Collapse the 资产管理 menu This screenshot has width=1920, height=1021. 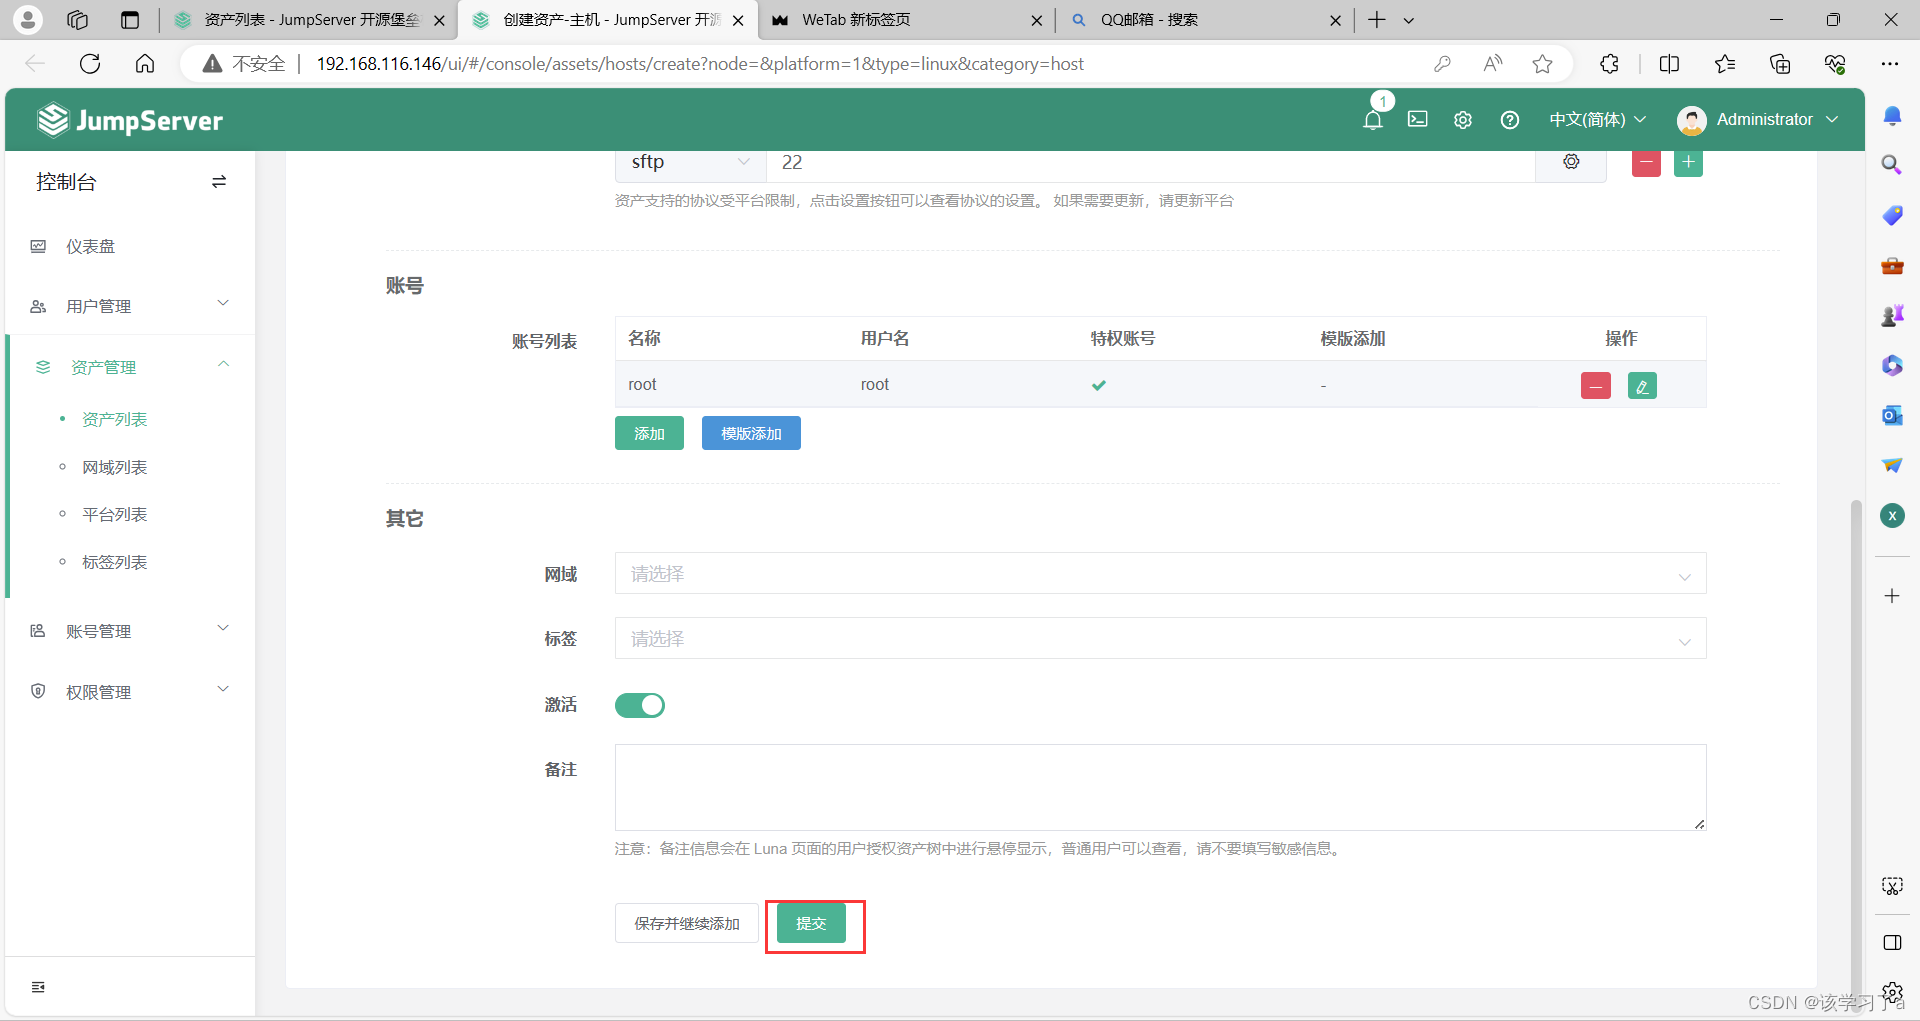pos(130,367)
